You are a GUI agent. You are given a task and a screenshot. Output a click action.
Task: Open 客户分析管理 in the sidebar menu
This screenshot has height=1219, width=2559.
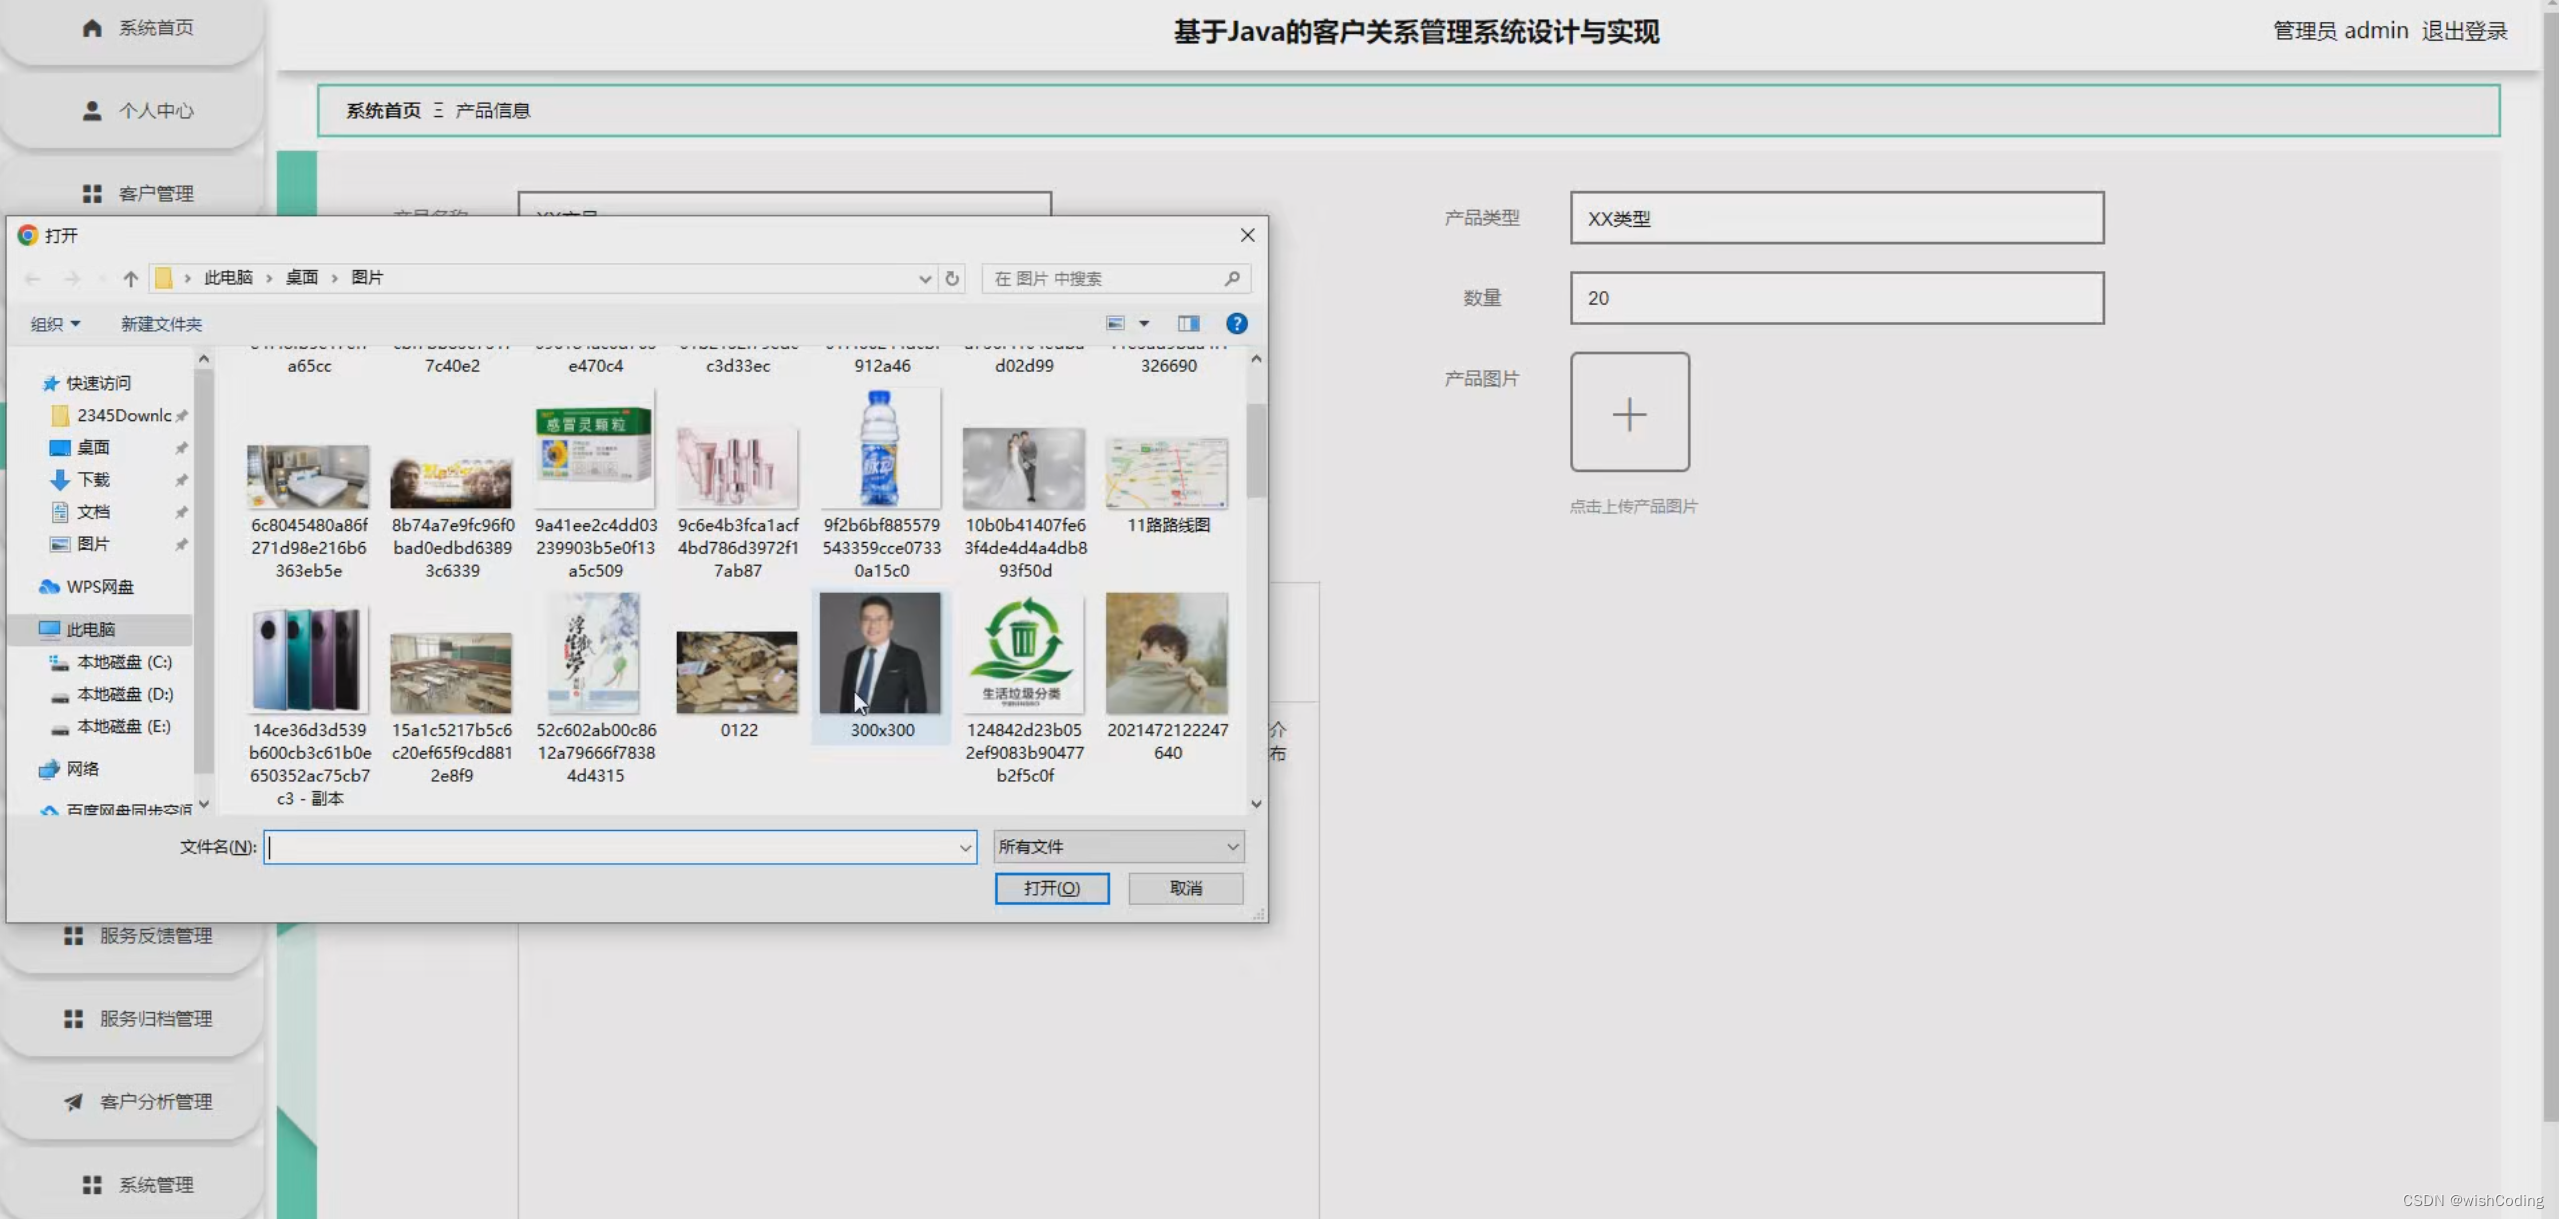(155, 1102)
